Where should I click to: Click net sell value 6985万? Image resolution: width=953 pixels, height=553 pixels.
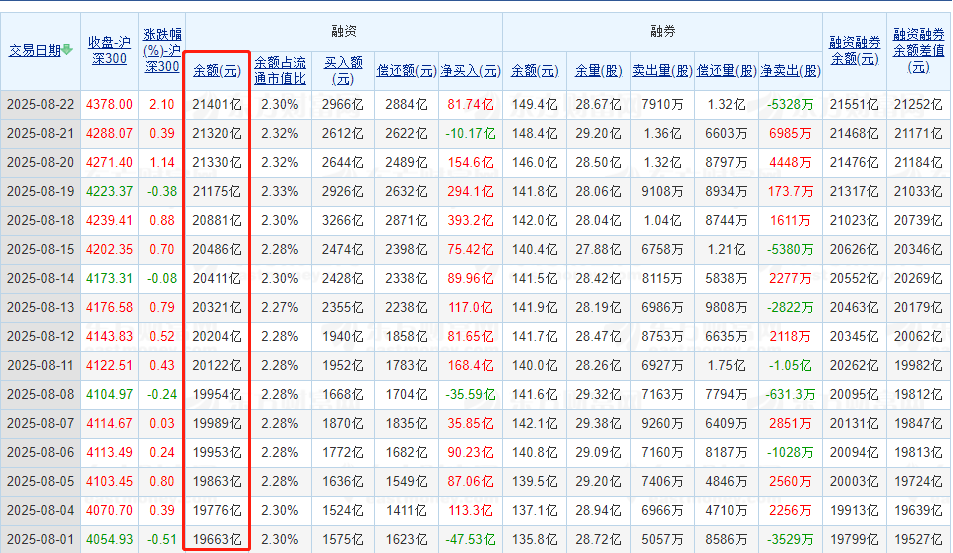pos(791,133)
